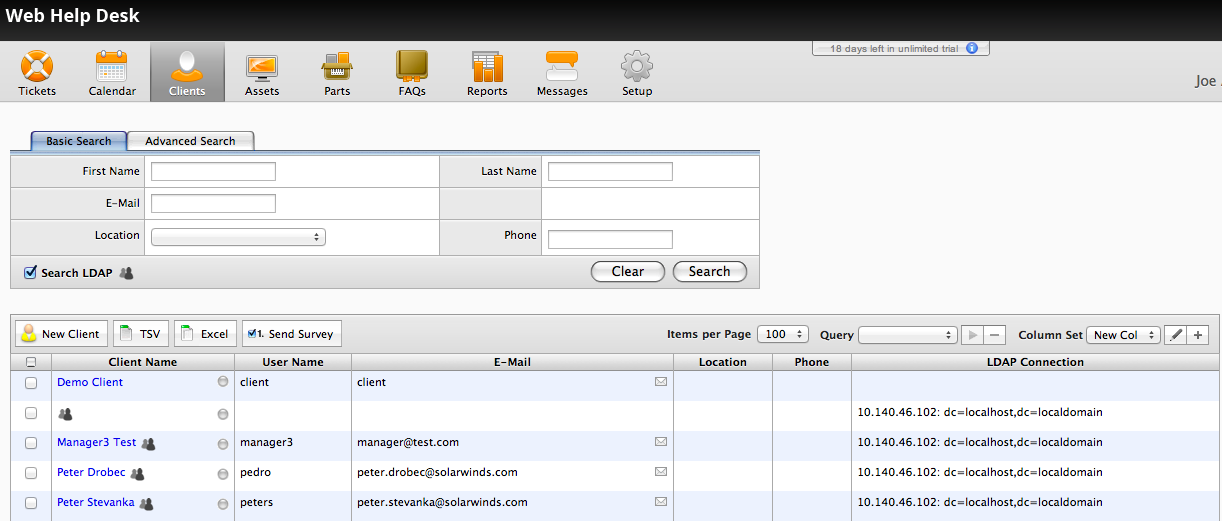The image size is (1222, 521).
Task: Click the New Client button
Action: pos(61,334)
